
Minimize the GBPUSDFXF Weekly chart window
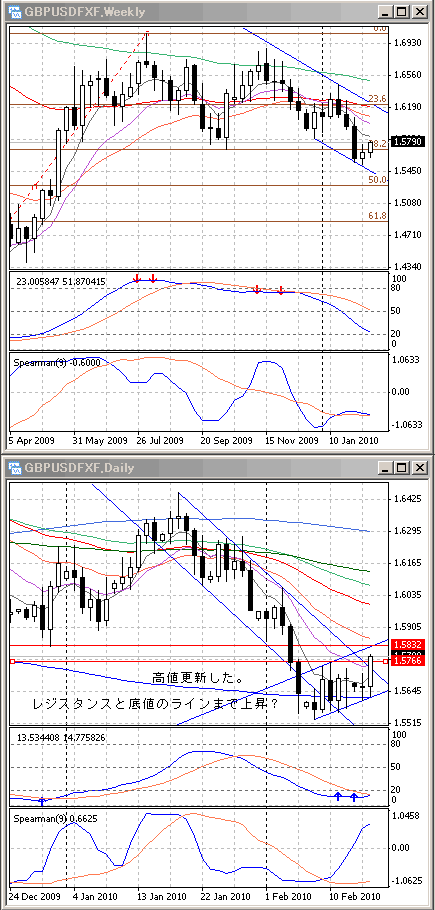386,11
